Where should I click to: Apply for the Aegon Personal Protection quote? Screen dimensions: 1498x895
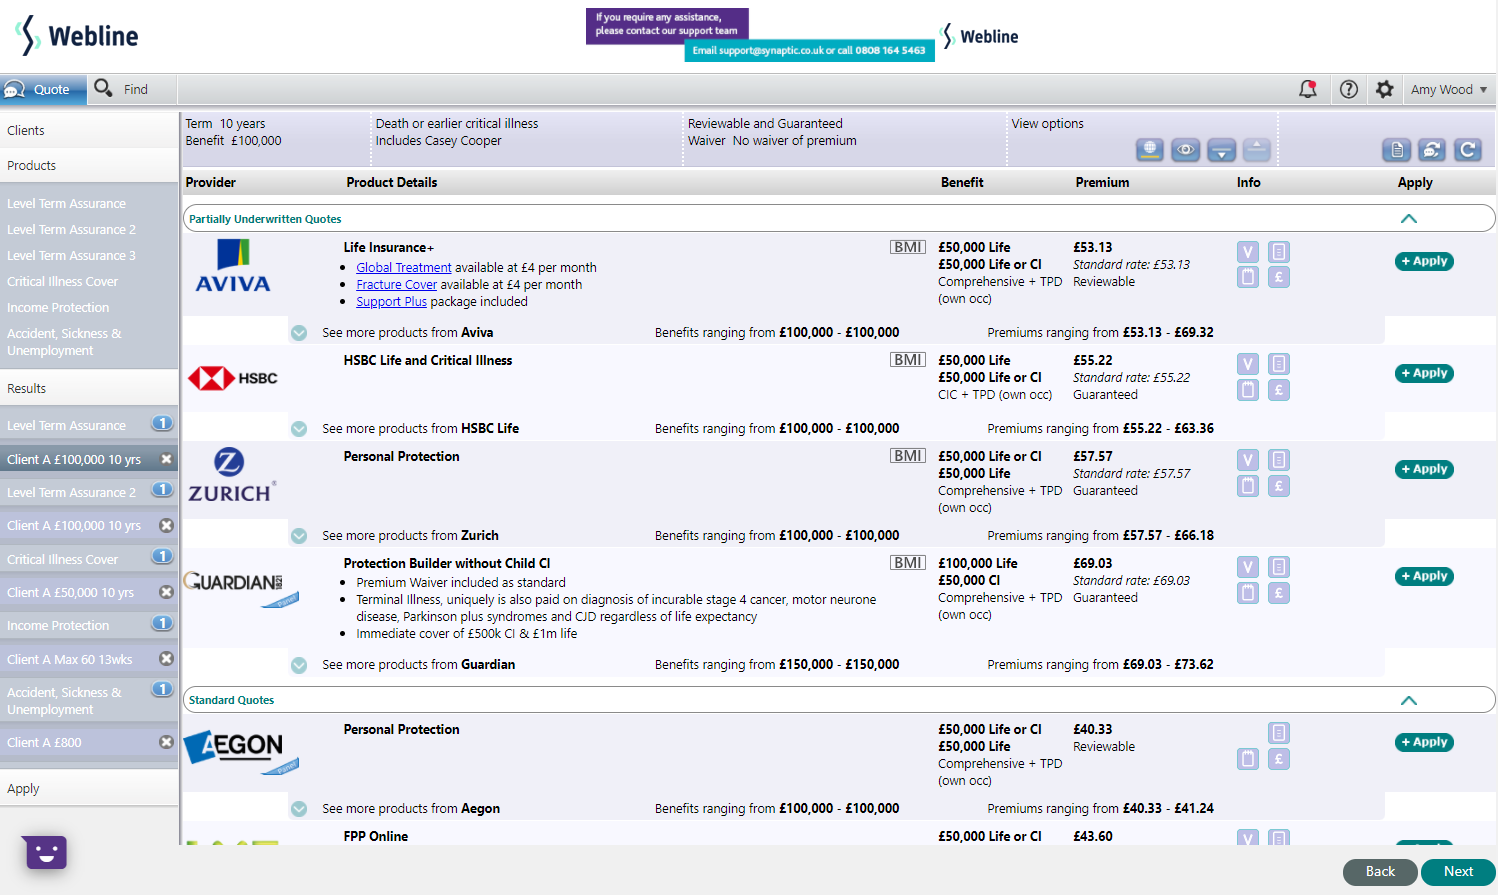point(1424,742)
